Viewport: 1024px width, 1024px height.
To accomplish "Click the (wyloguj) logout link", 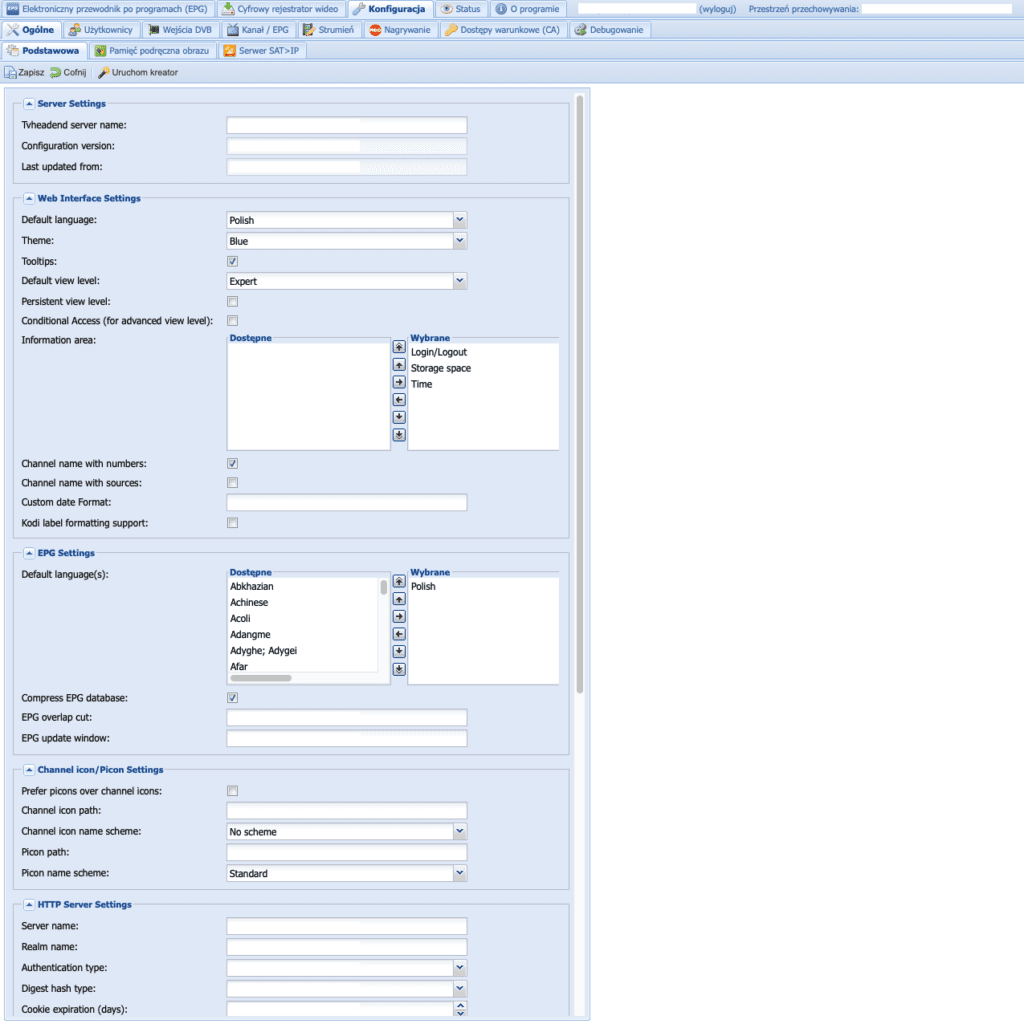I will click(716, 8).
